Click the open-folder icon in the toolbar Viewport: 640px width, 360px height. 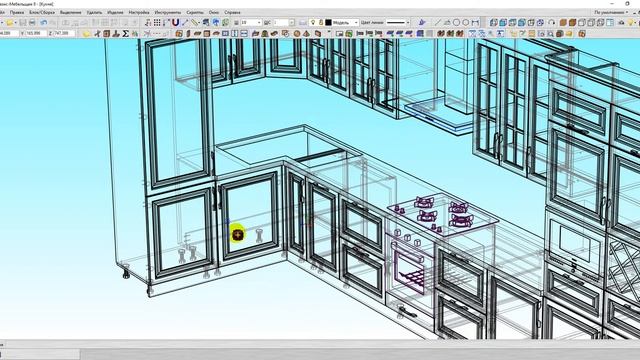tap(10, 22)
